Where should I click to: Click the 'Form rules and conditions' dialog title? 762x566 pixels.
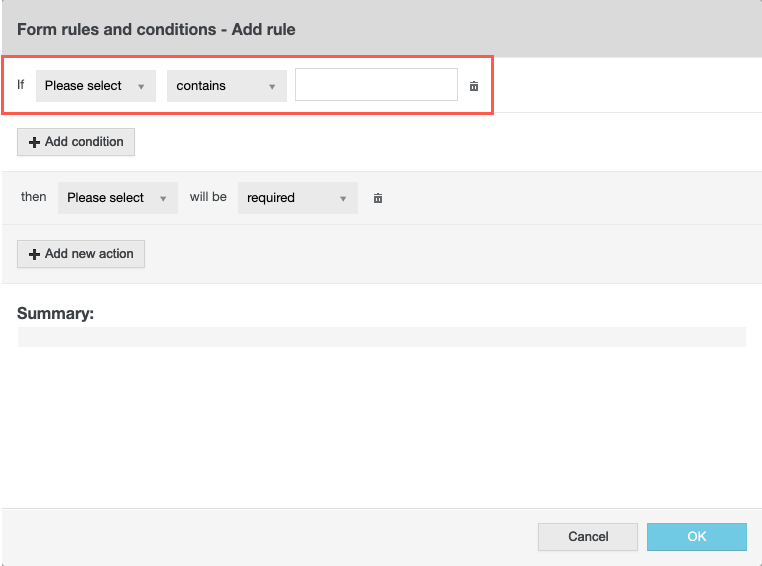(156, 29)
